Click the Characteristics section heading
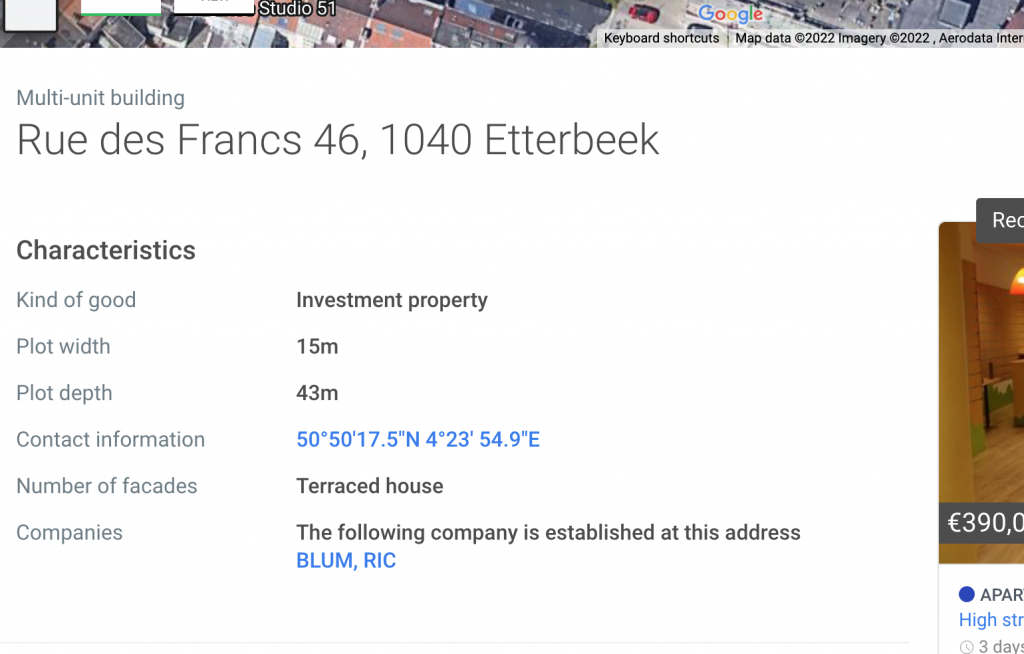This screenshot has height=654, width=1024. tap(106, 250)
